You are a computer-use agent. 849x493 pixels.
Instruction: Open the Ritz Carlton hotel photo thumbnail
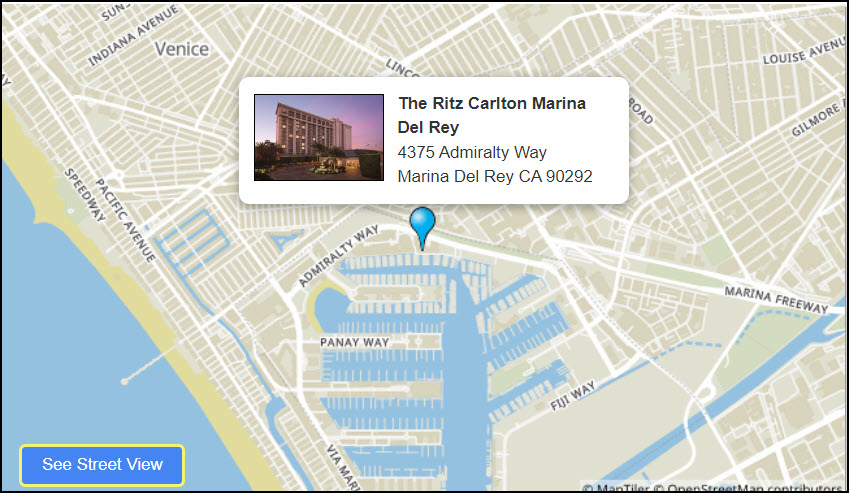319,137
